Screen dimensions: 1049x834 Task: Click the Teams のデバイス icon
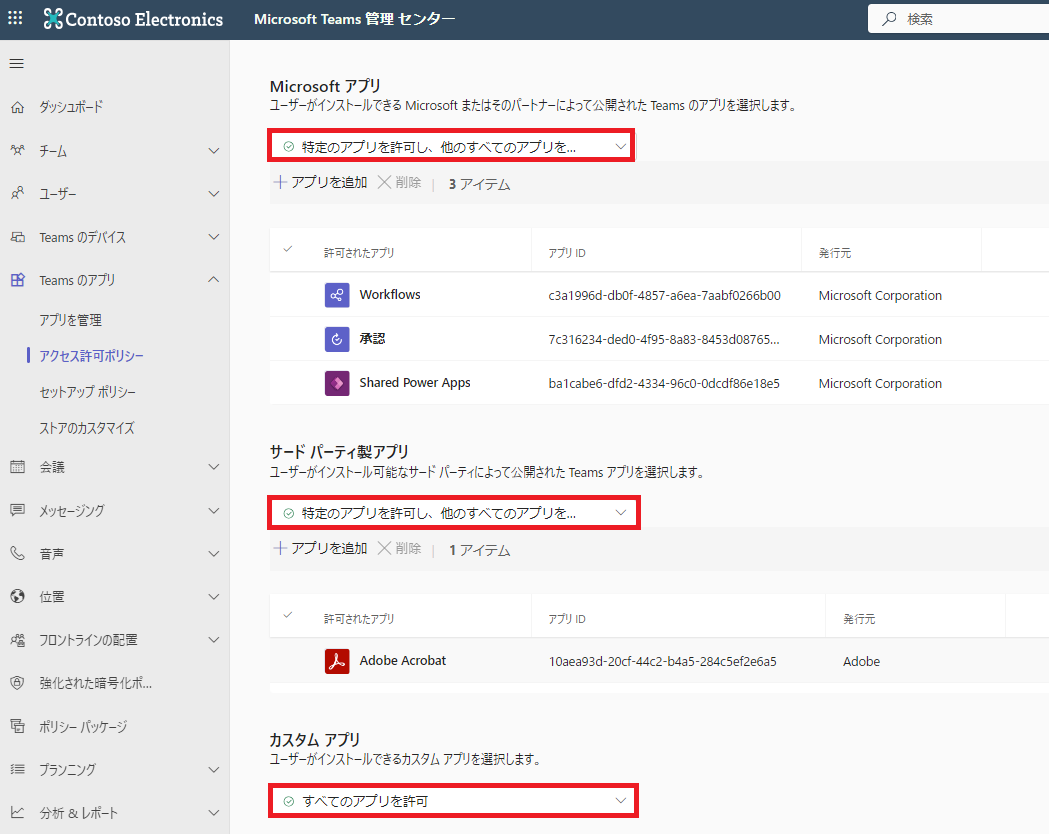tap(17, 237)
